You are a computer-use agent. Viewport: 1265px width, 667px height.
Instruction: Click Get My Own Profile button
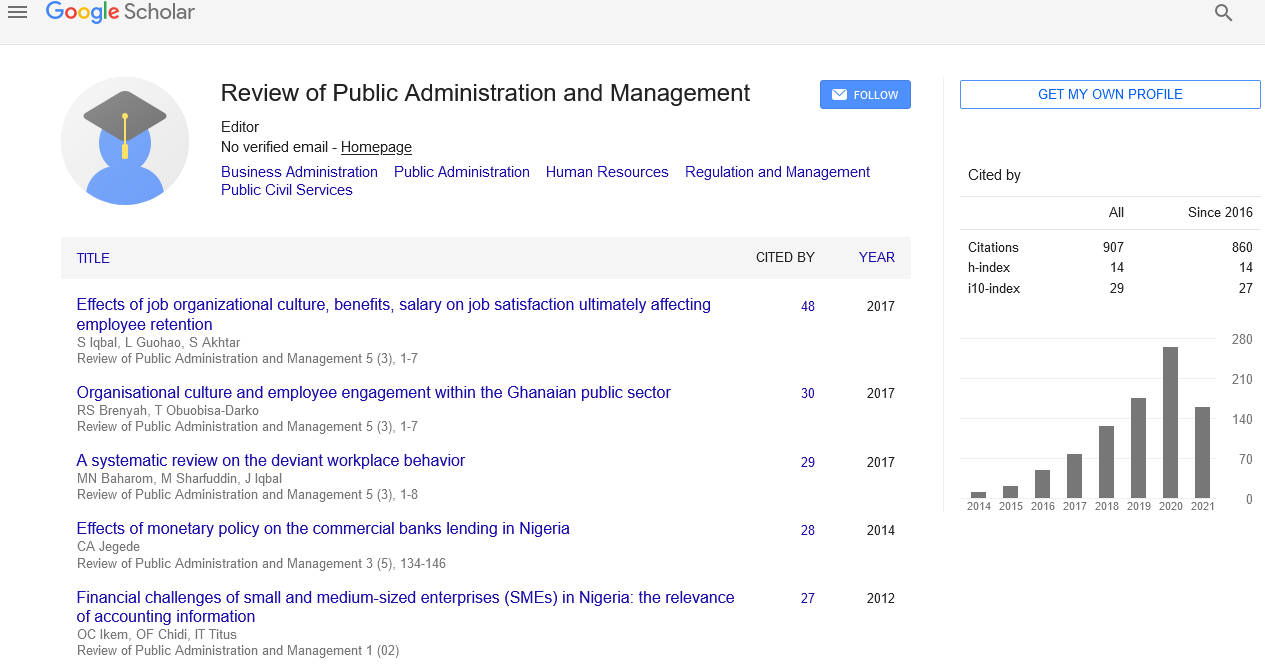point(1110,95)
